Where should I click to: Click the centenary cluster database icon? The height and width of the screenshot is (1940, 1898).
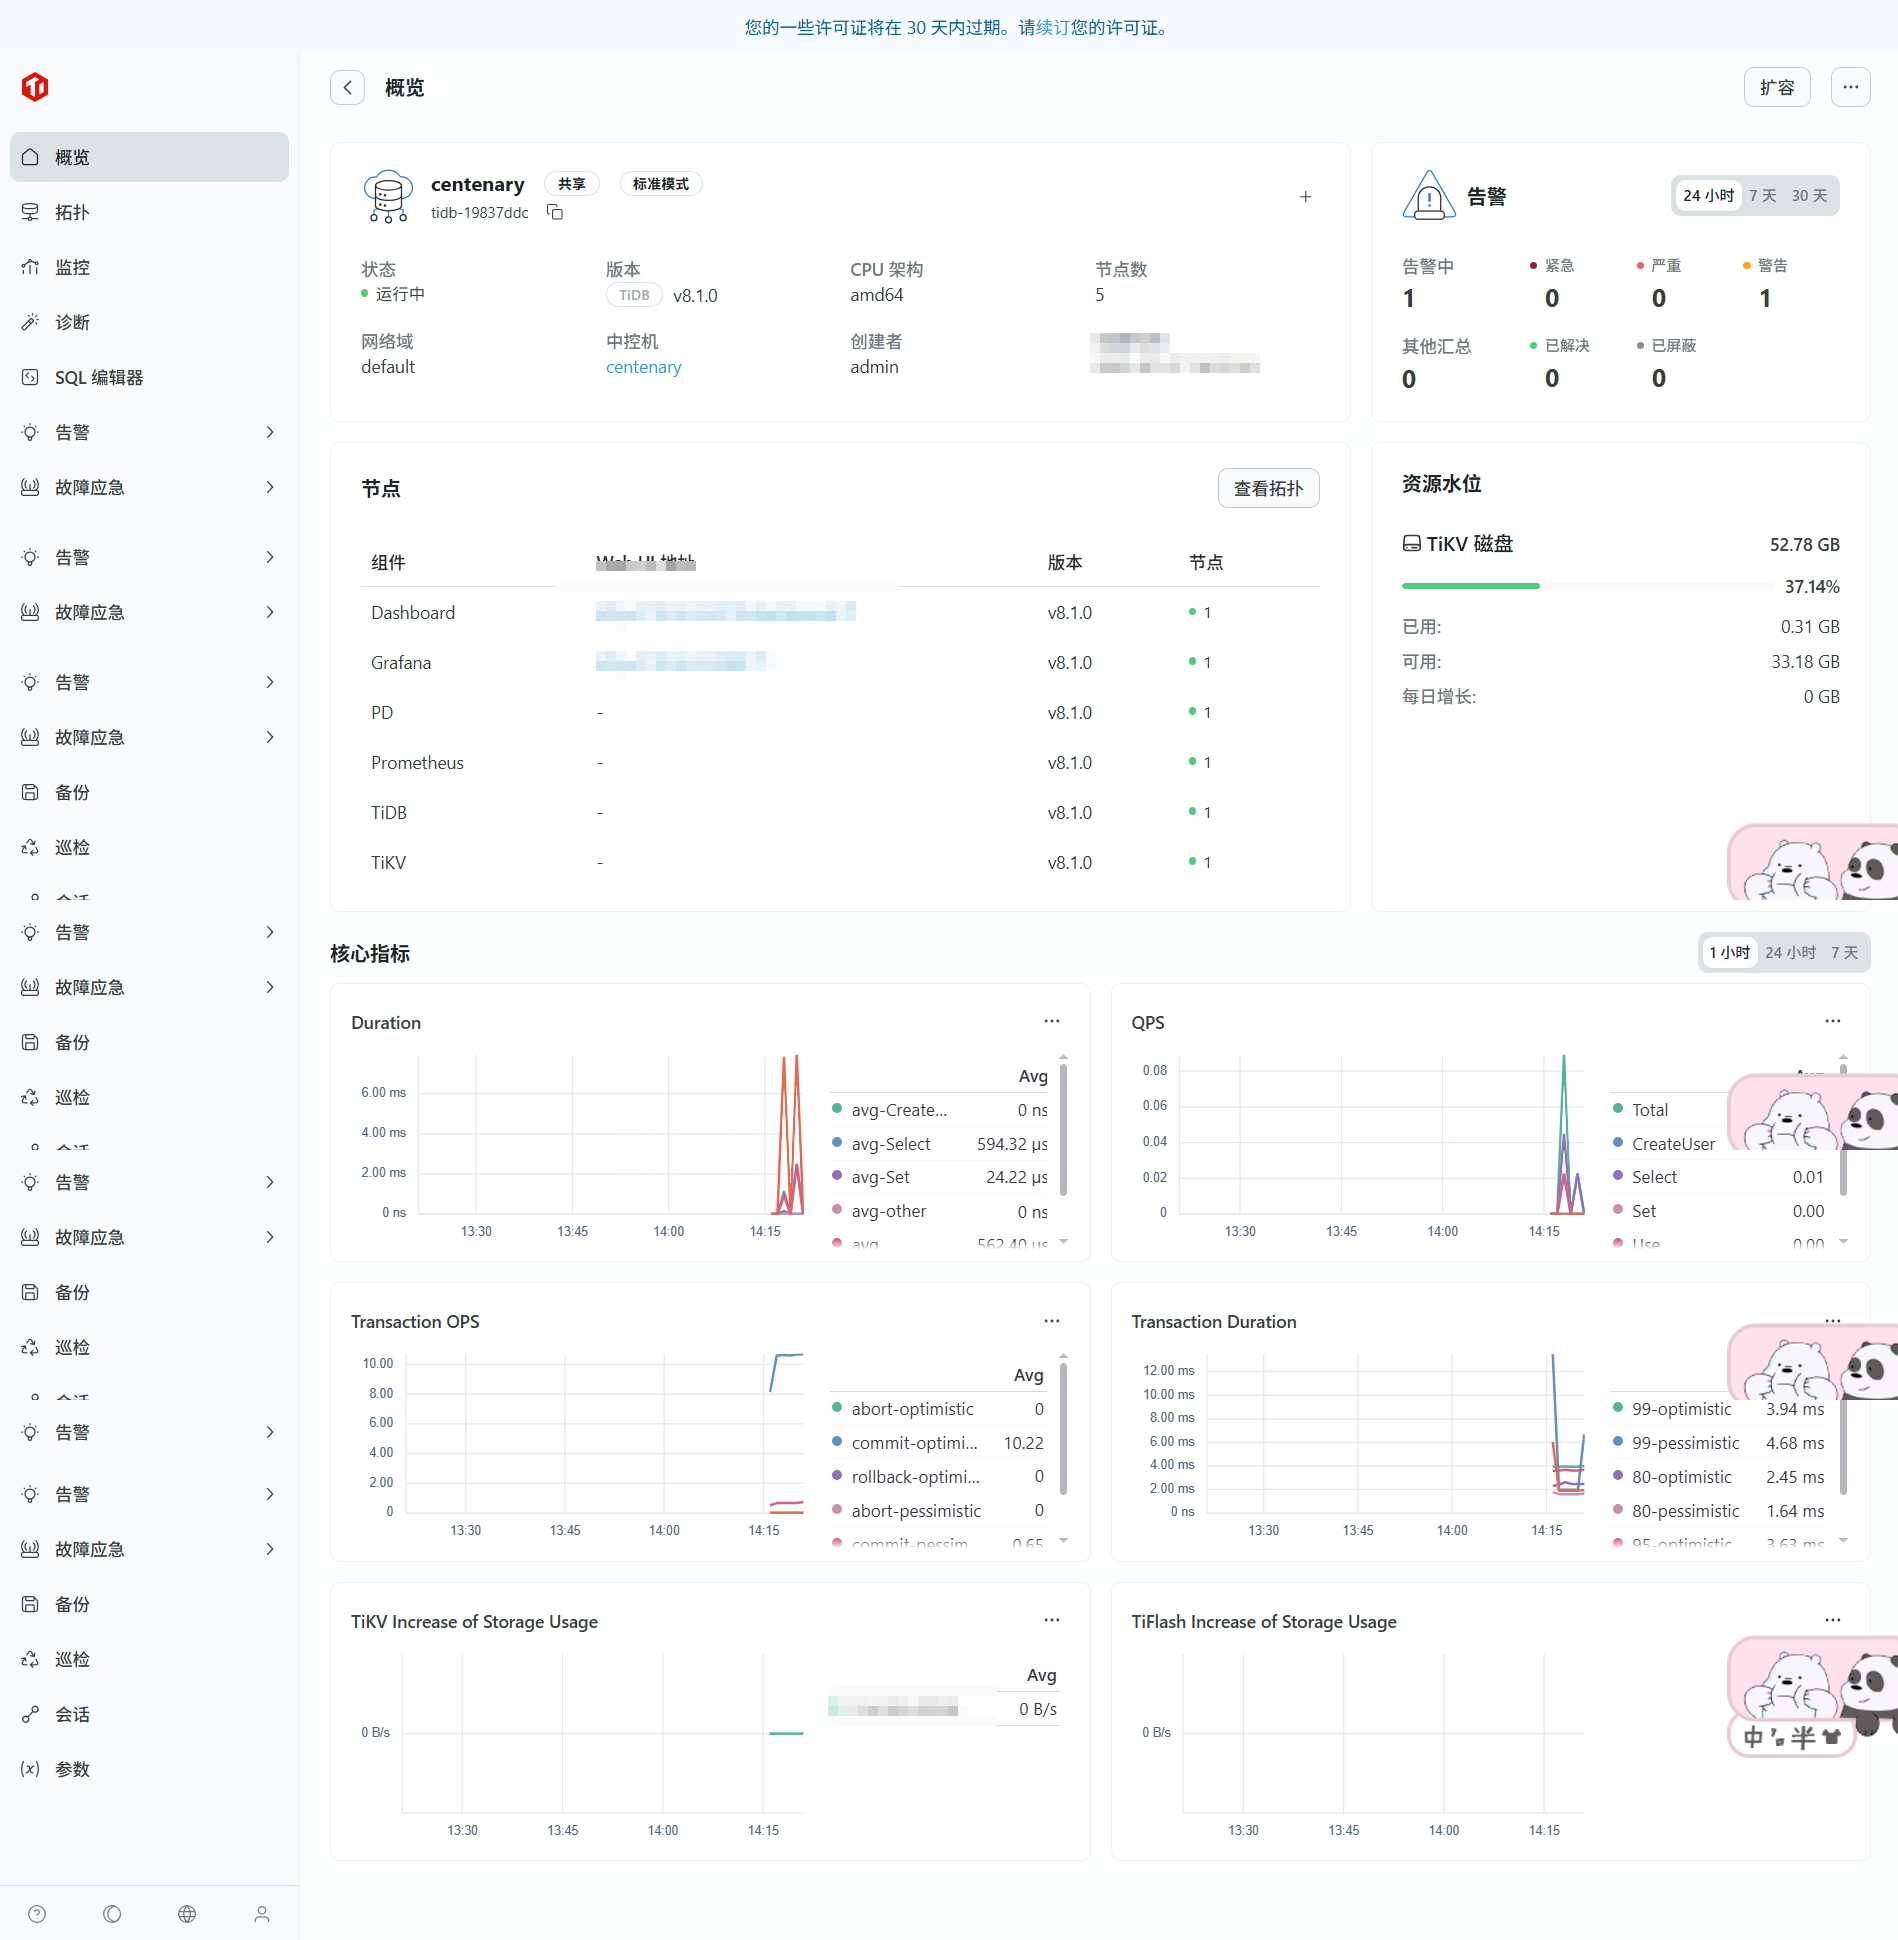(x=389, y=196)
